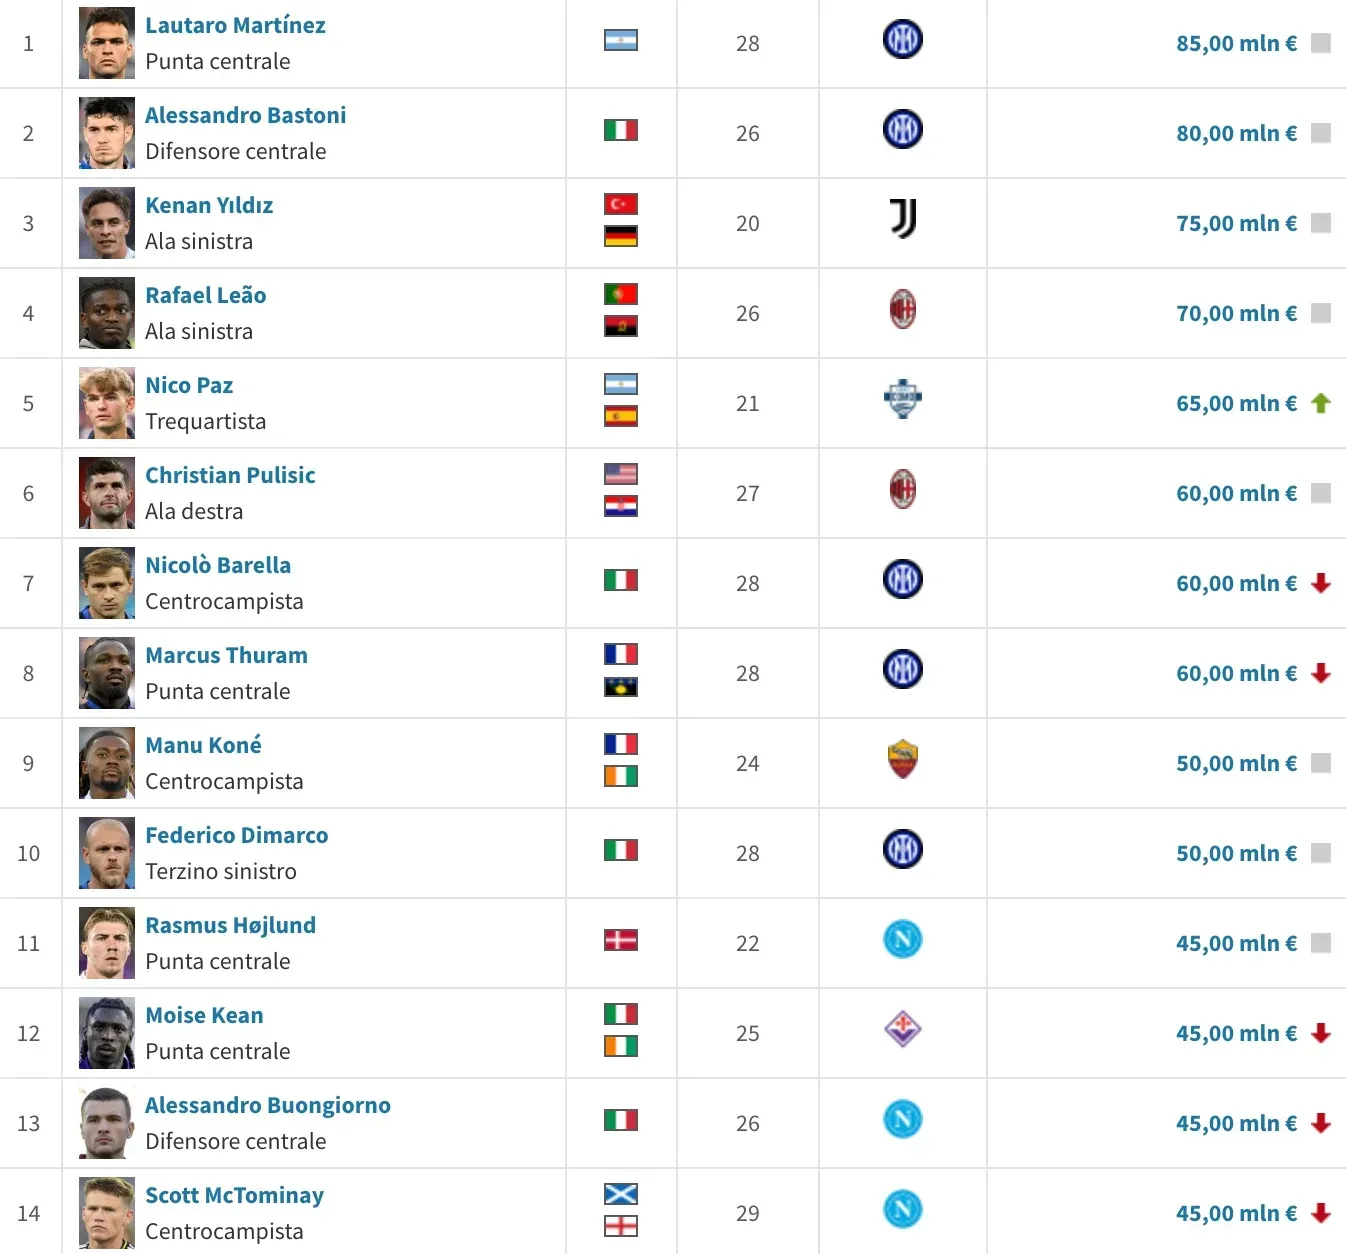The height and width of the screenshot is (1254, 1346).
Task: Click the green upward value arrow for Nico Paz
Action: [x=1322, y=403]
